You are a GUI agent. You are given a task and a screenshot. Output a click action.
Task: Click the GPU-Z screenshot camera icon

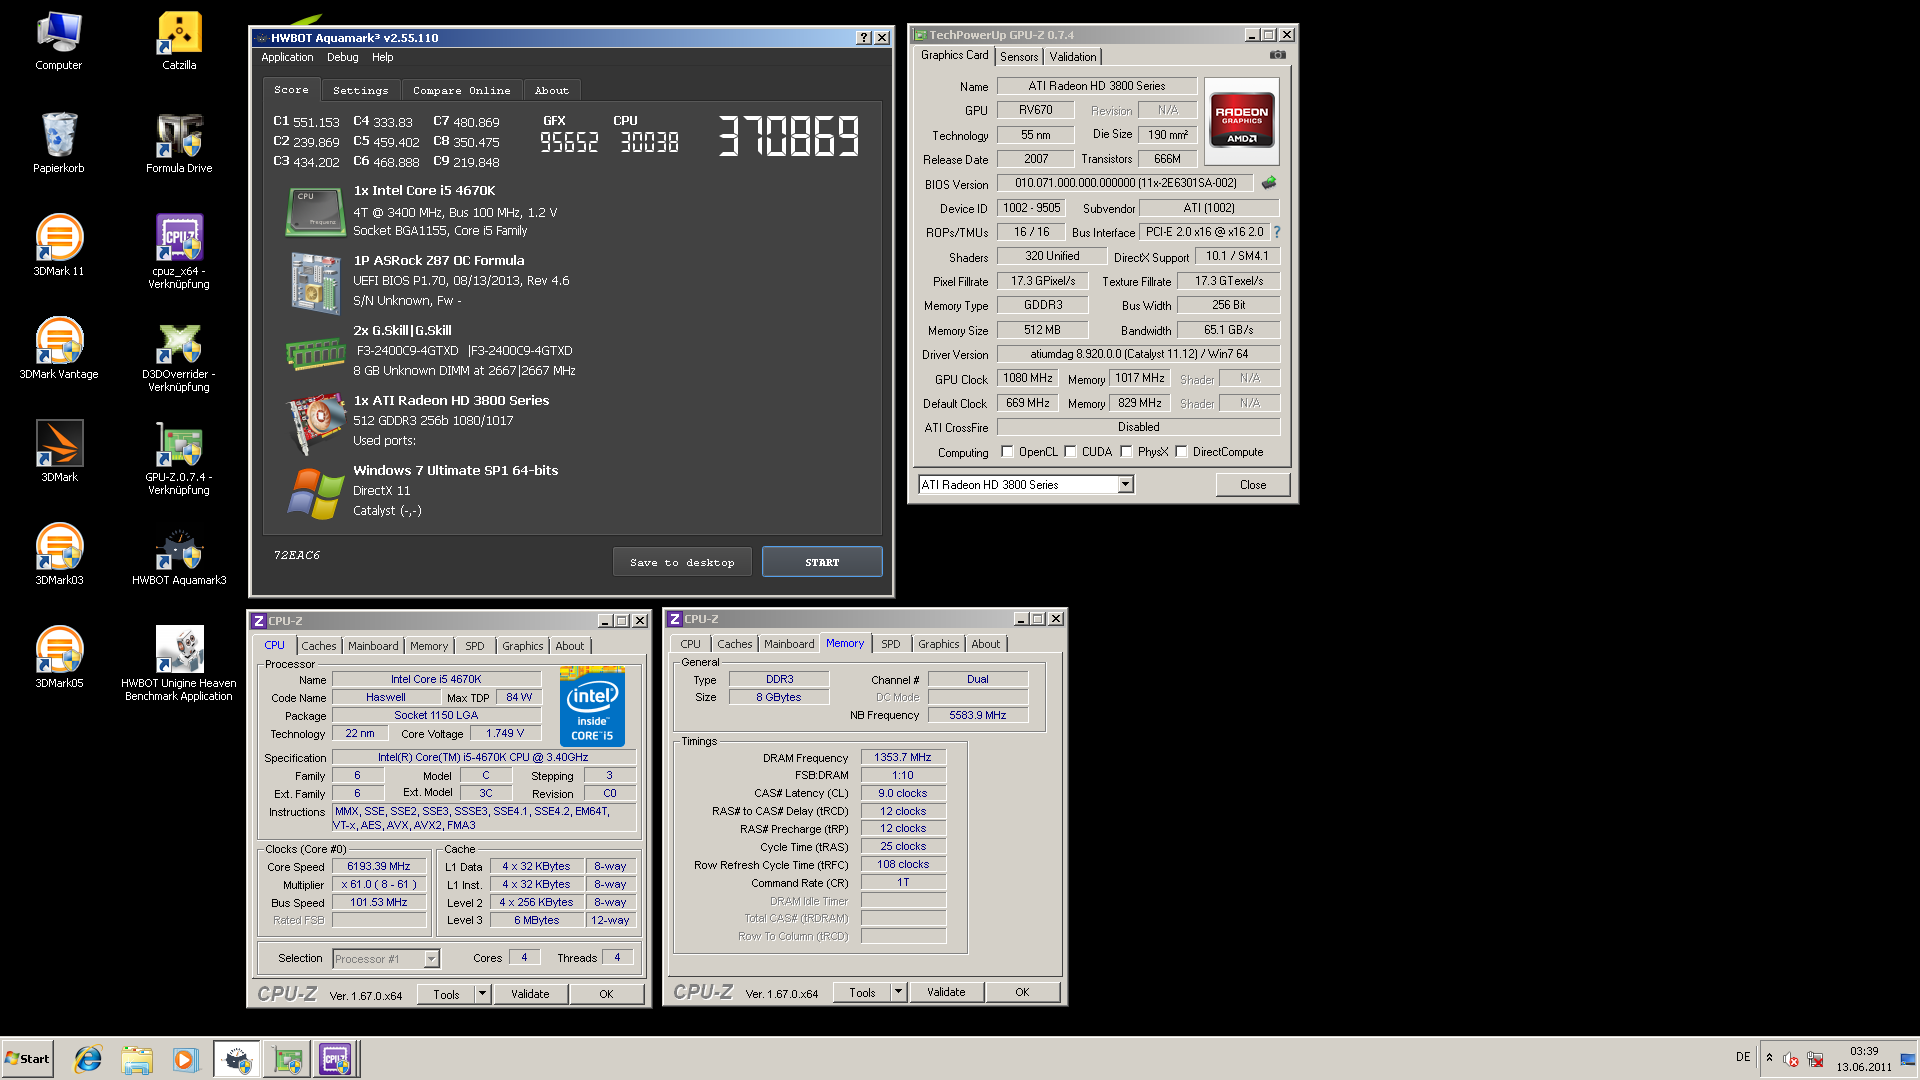[x=1277, y=55]
